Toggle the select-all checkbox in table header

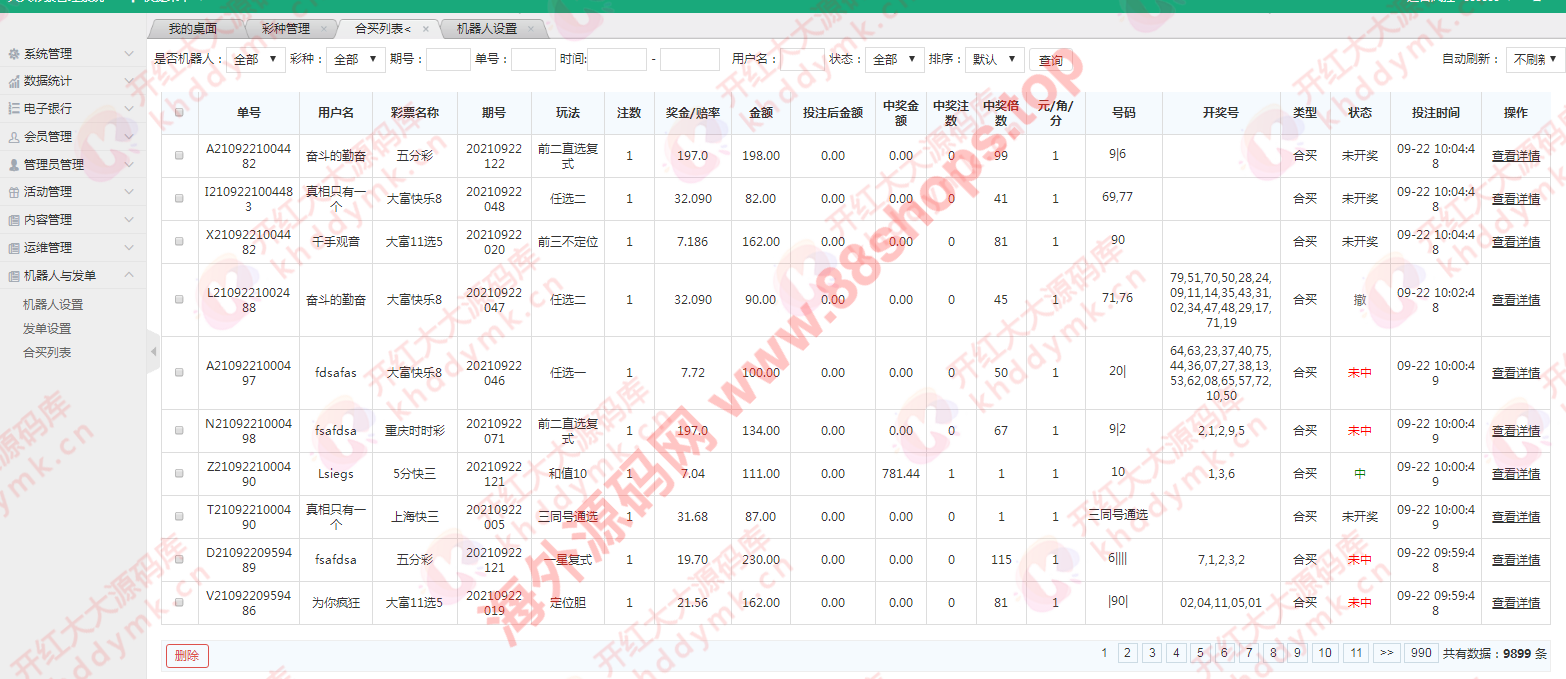coord(179,113)
